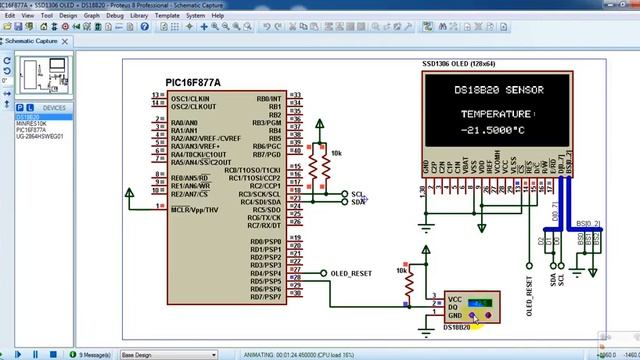Zoom to area magnifier icon

(247, 27)
